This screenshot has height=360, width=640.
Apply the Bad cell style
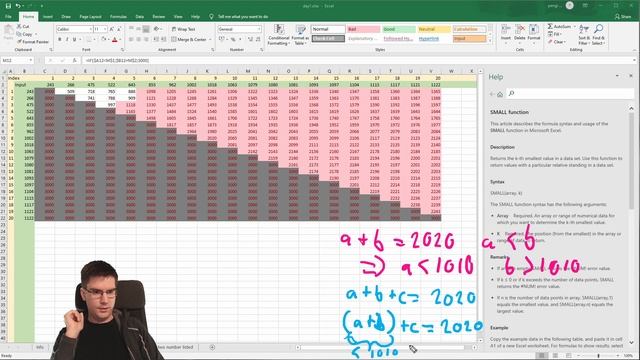pos(364,29)
